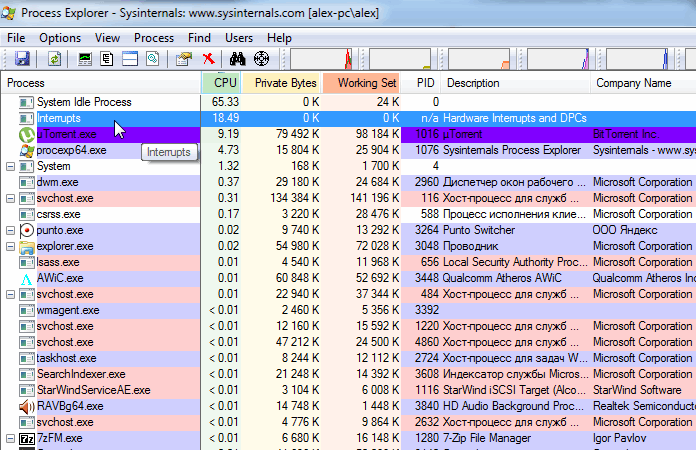Open the System Information graph icon
This screenshot has height=450, width=696.
[x=85, y=59]
